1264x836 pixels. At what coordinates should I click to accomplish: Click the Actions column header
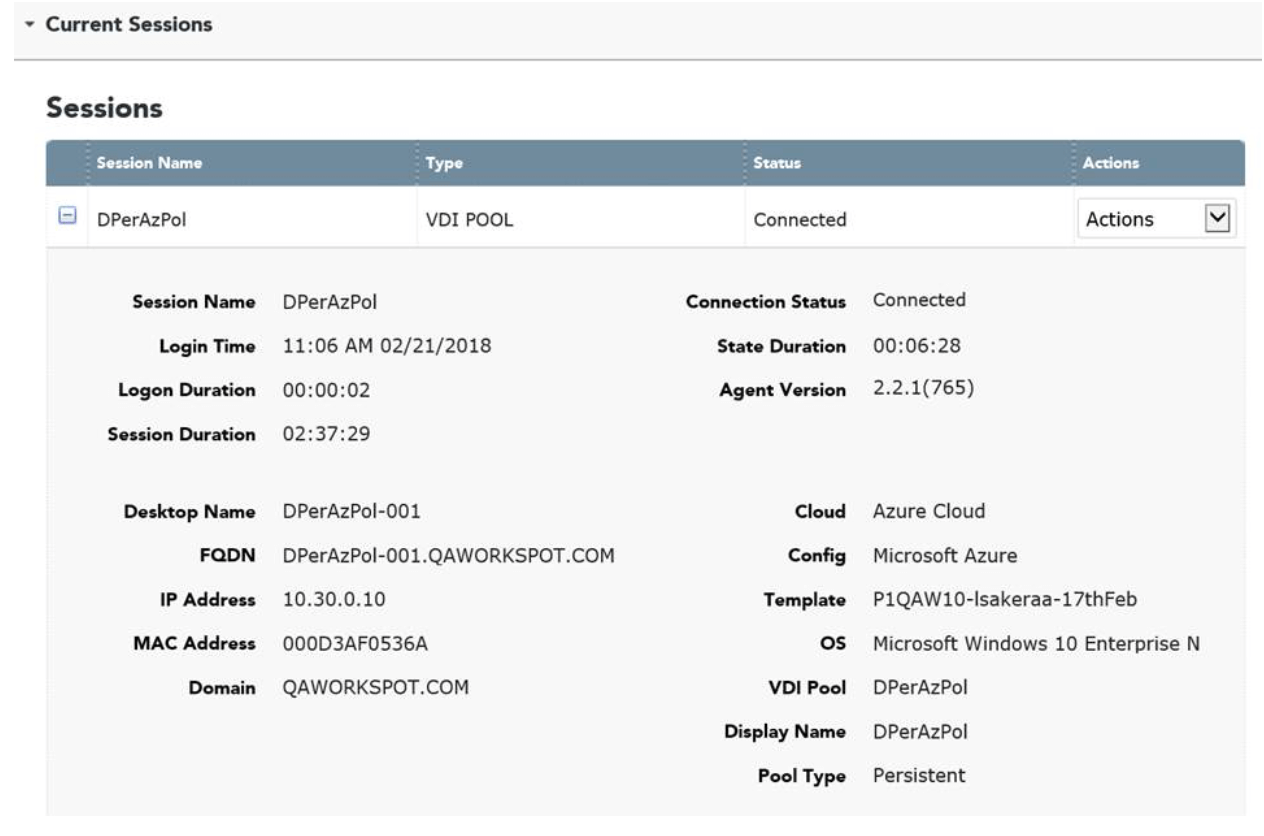[x=1110, y=163]
